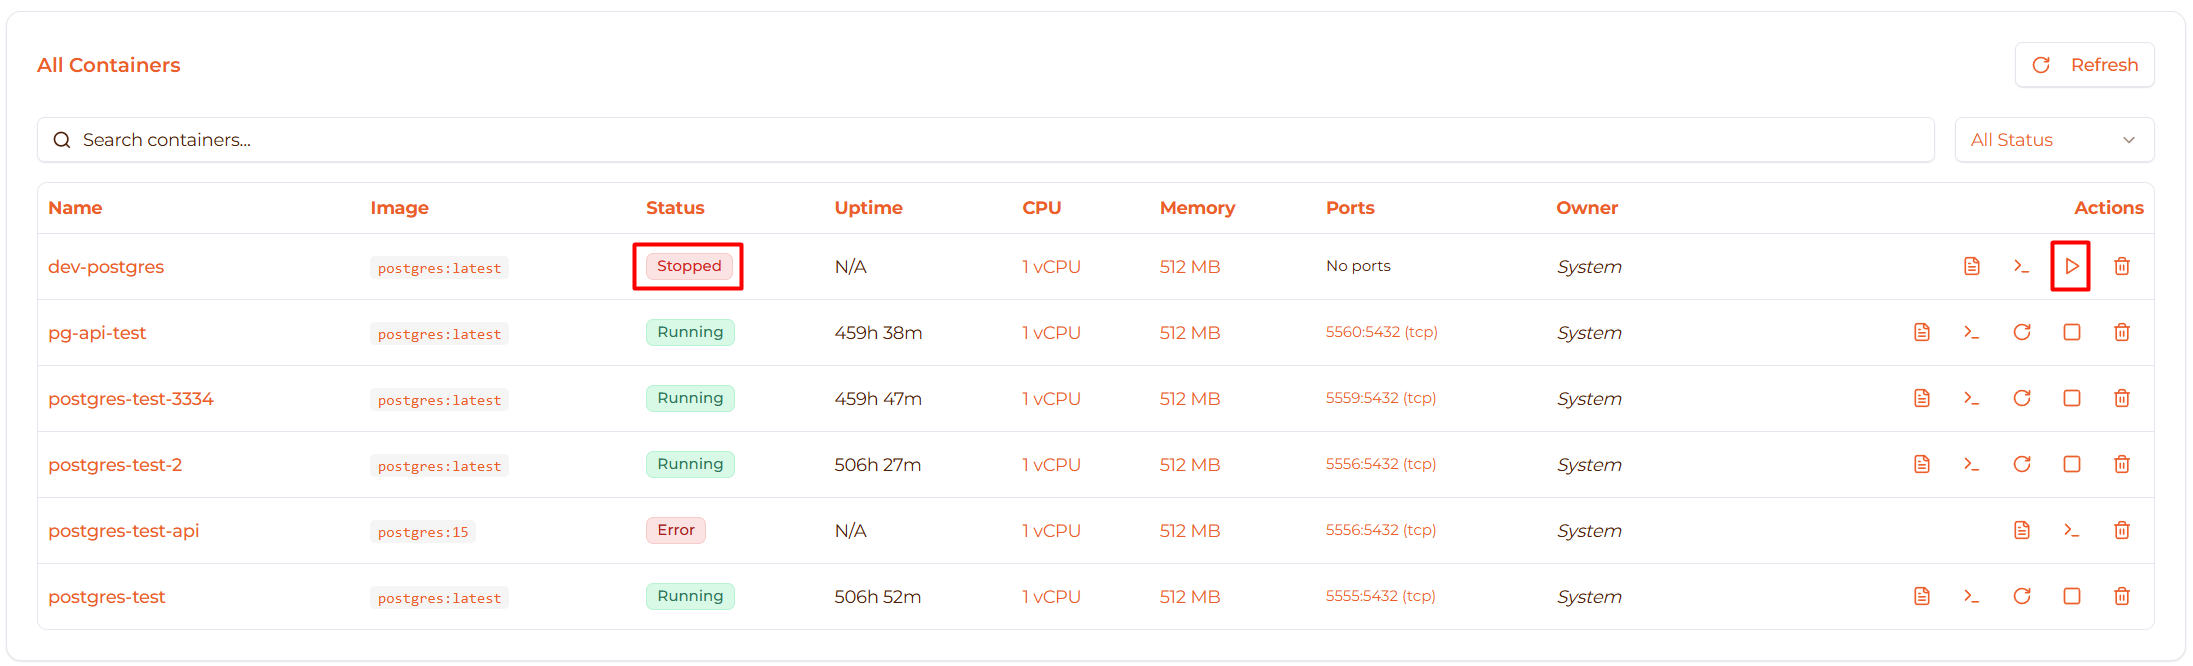
Task: Open terminal for dev-postgres container
Action: [2021, 266]
